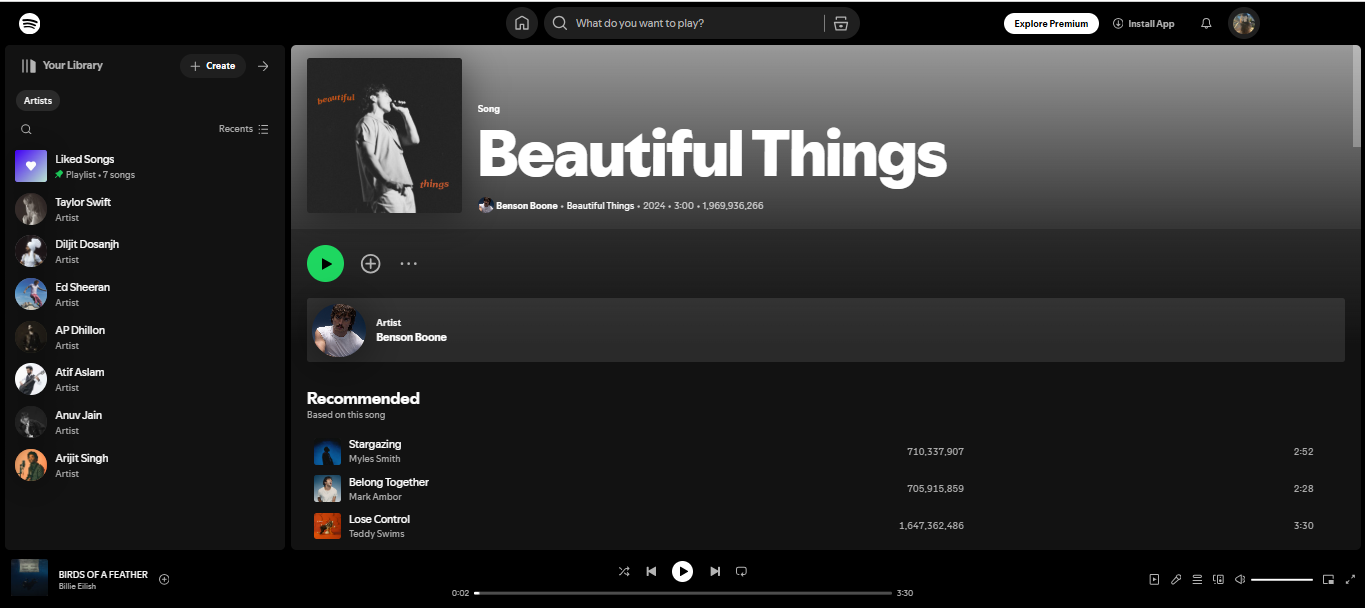Collapse Your Library panel
The width and height of the screenshot is (1365, 608).
click(62, 66)
